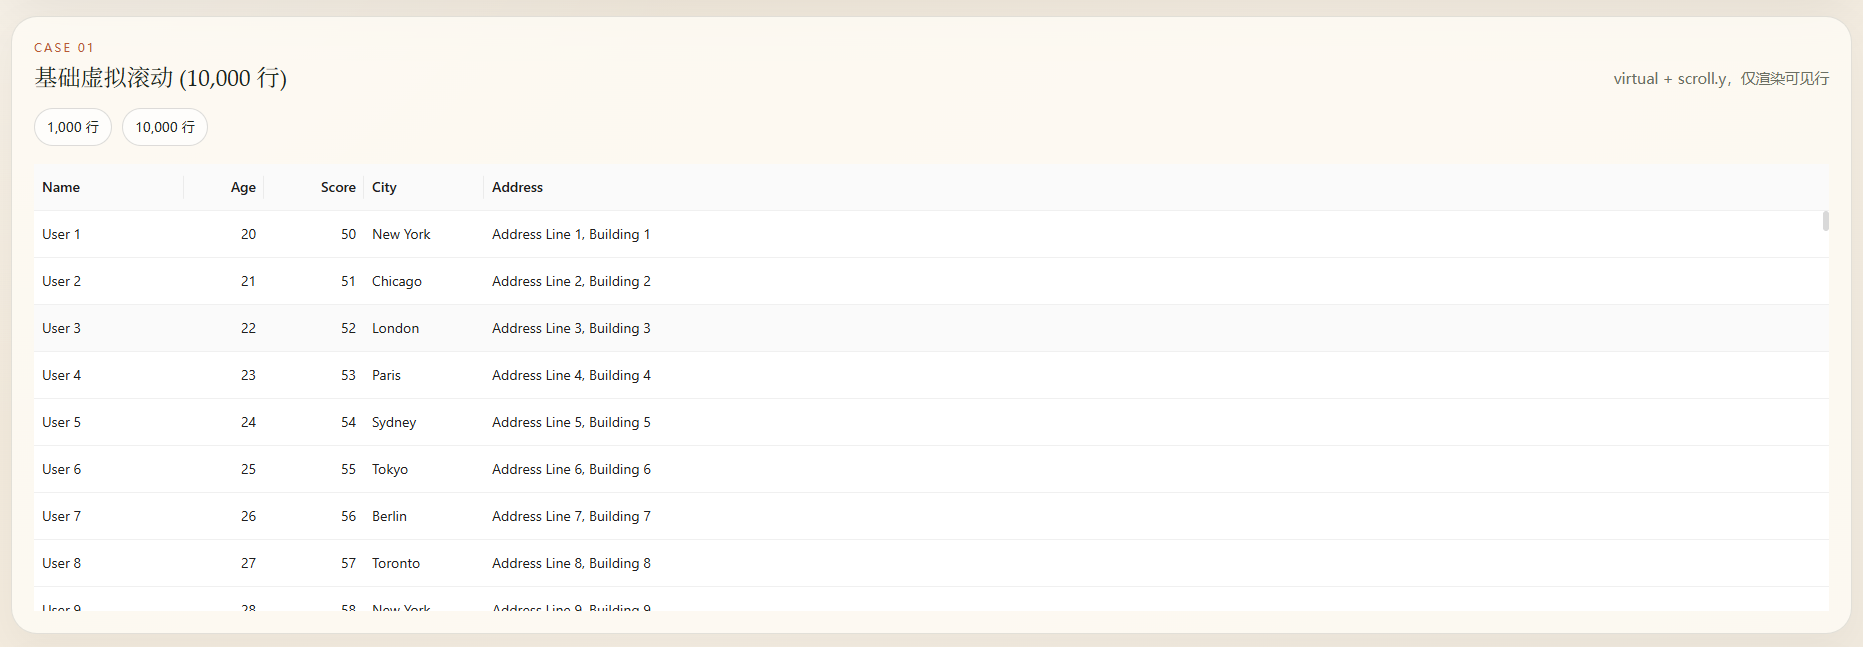The image size is (1863, 647).
Task: Select the Age column header
Action: pyautogui.click(x=224, y=187)
